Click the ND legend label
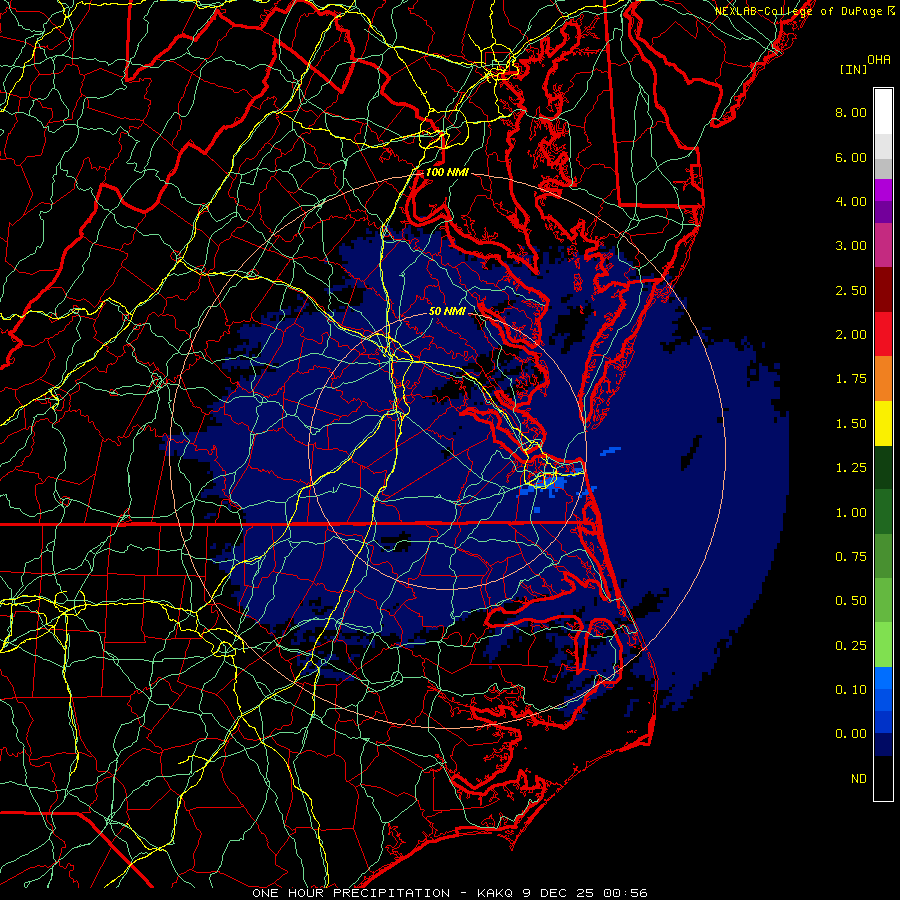The width and height of the screenshot is (900, 900). (x=859, y=779)
